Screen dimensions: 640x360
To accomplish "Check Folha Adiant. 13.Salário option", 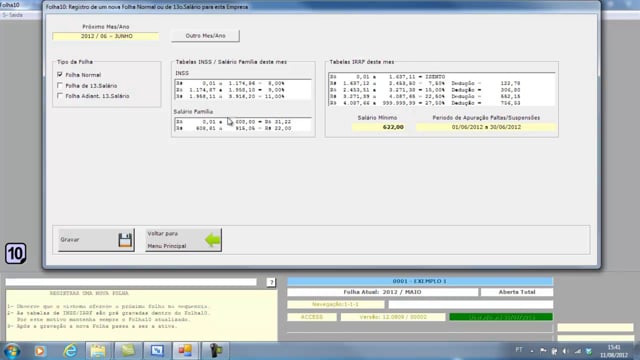I will coord(60,96).
